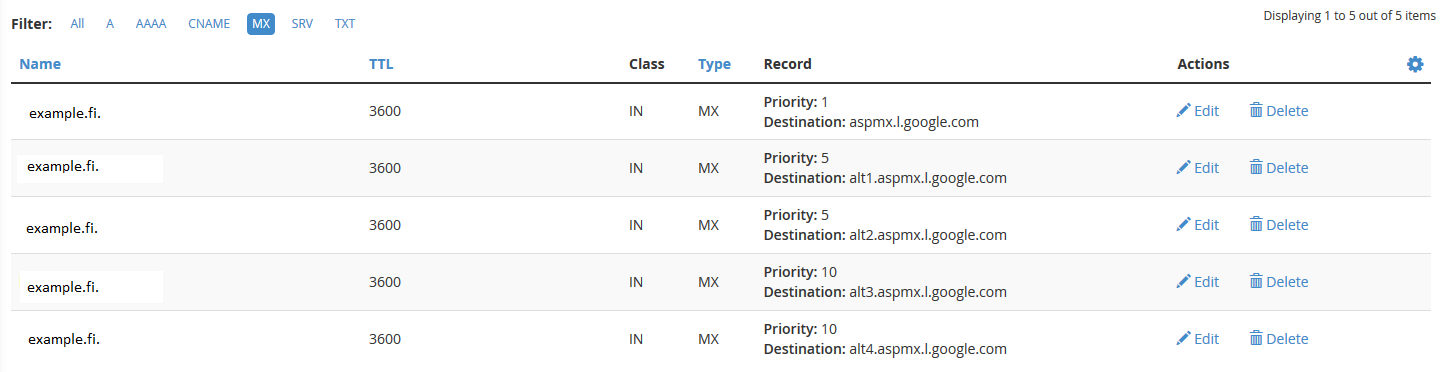Click the pencil icon for alt1.aspmx.l.google.com row
The width and height of the screenshot is (1452, 372).
pyautogui.click(x=1184, y=168)
